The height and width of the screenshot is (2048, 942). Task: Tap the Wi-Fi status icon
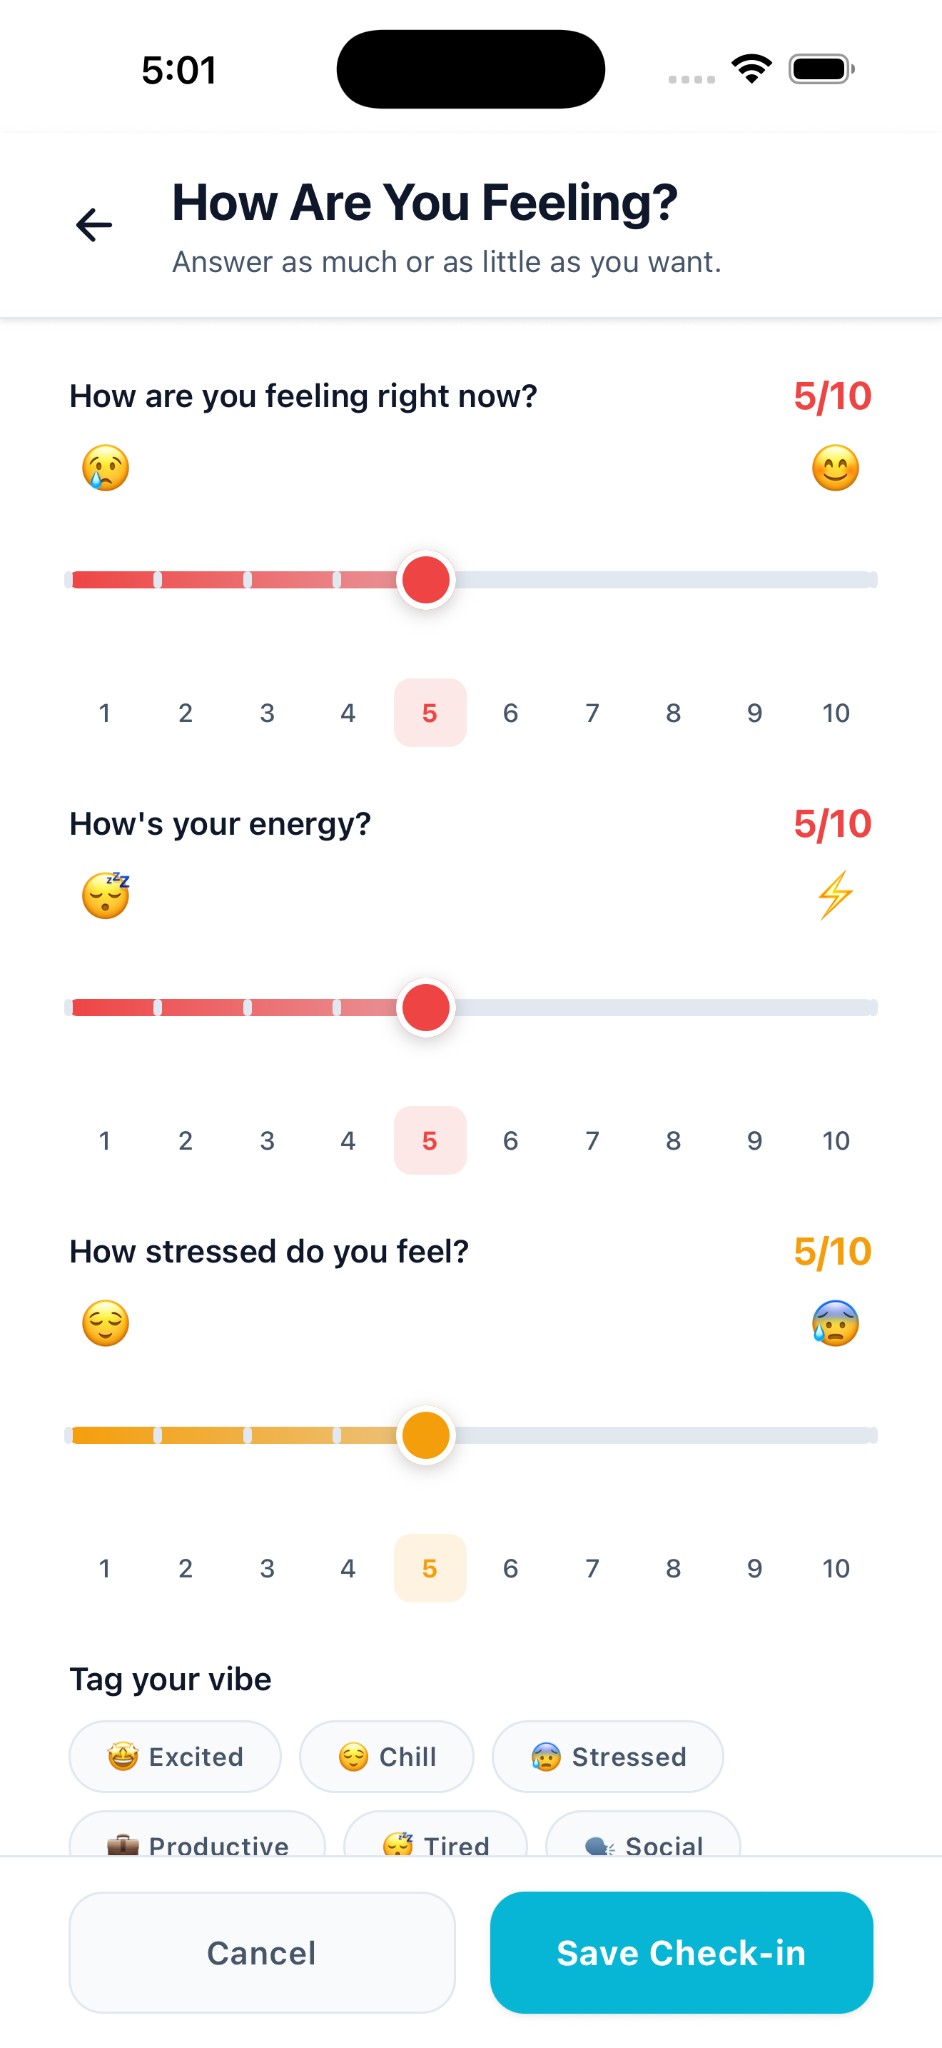tap(751, 69)
